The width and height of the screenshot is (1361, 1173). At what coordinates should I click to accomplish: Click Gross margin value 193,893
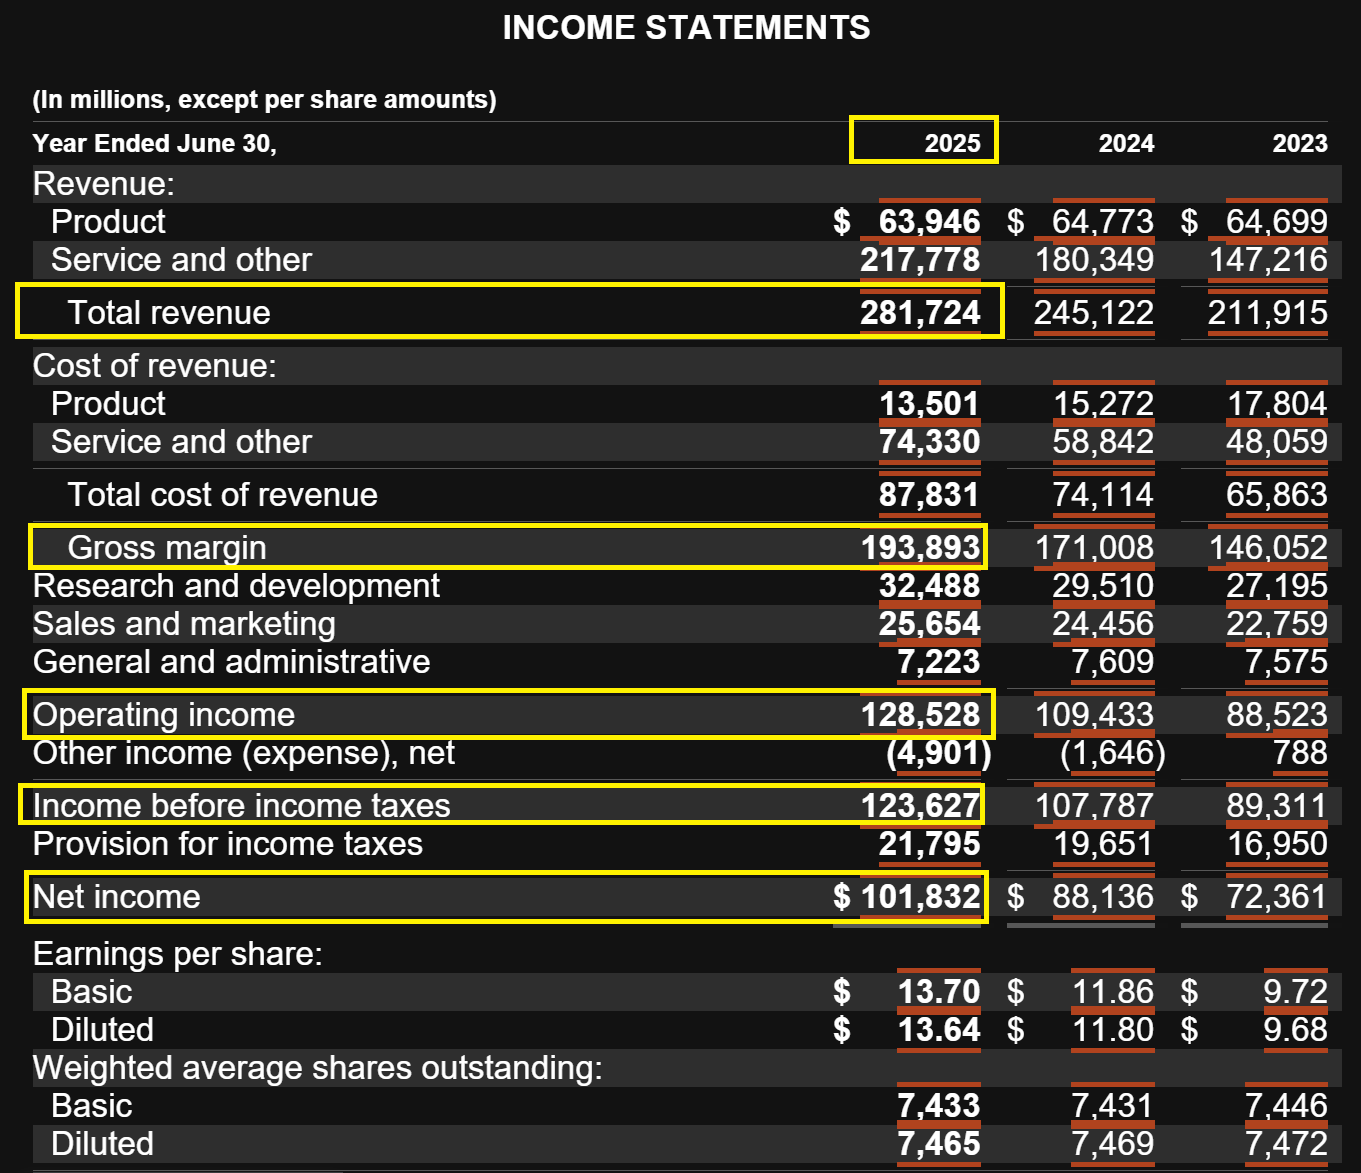tap(920, 547)
